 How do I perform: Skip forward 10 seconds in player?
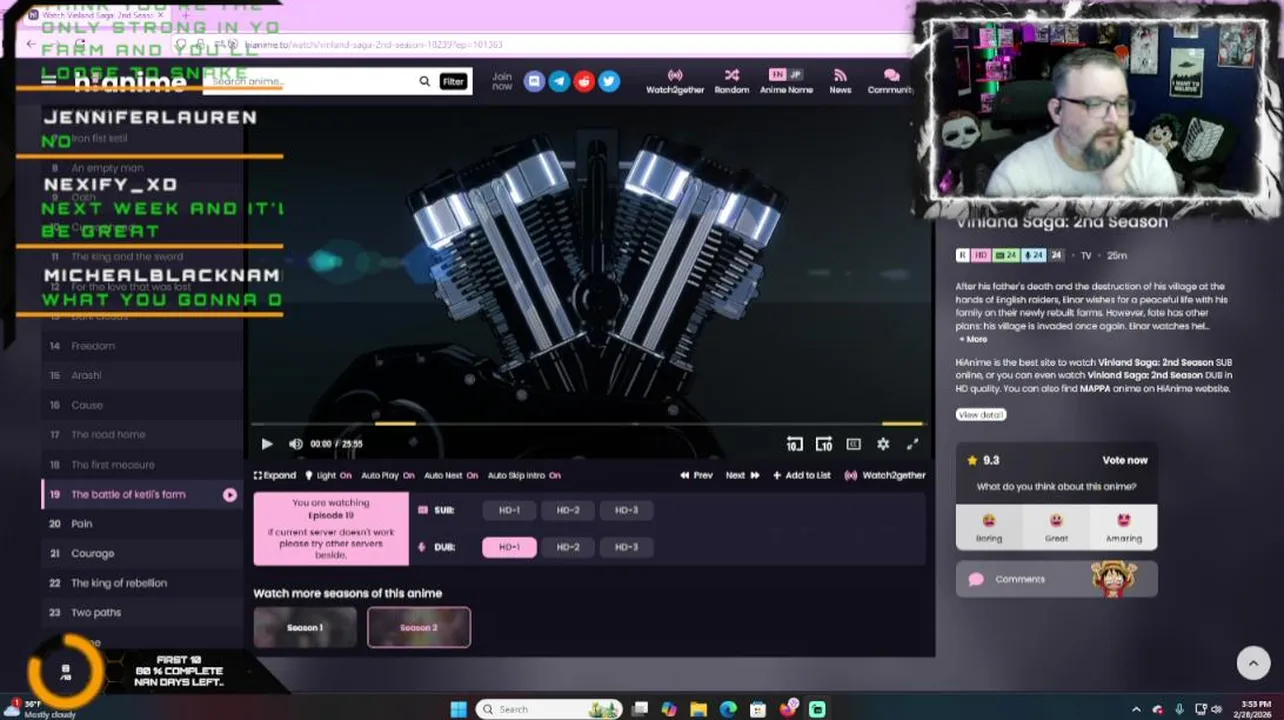[824, 444]
